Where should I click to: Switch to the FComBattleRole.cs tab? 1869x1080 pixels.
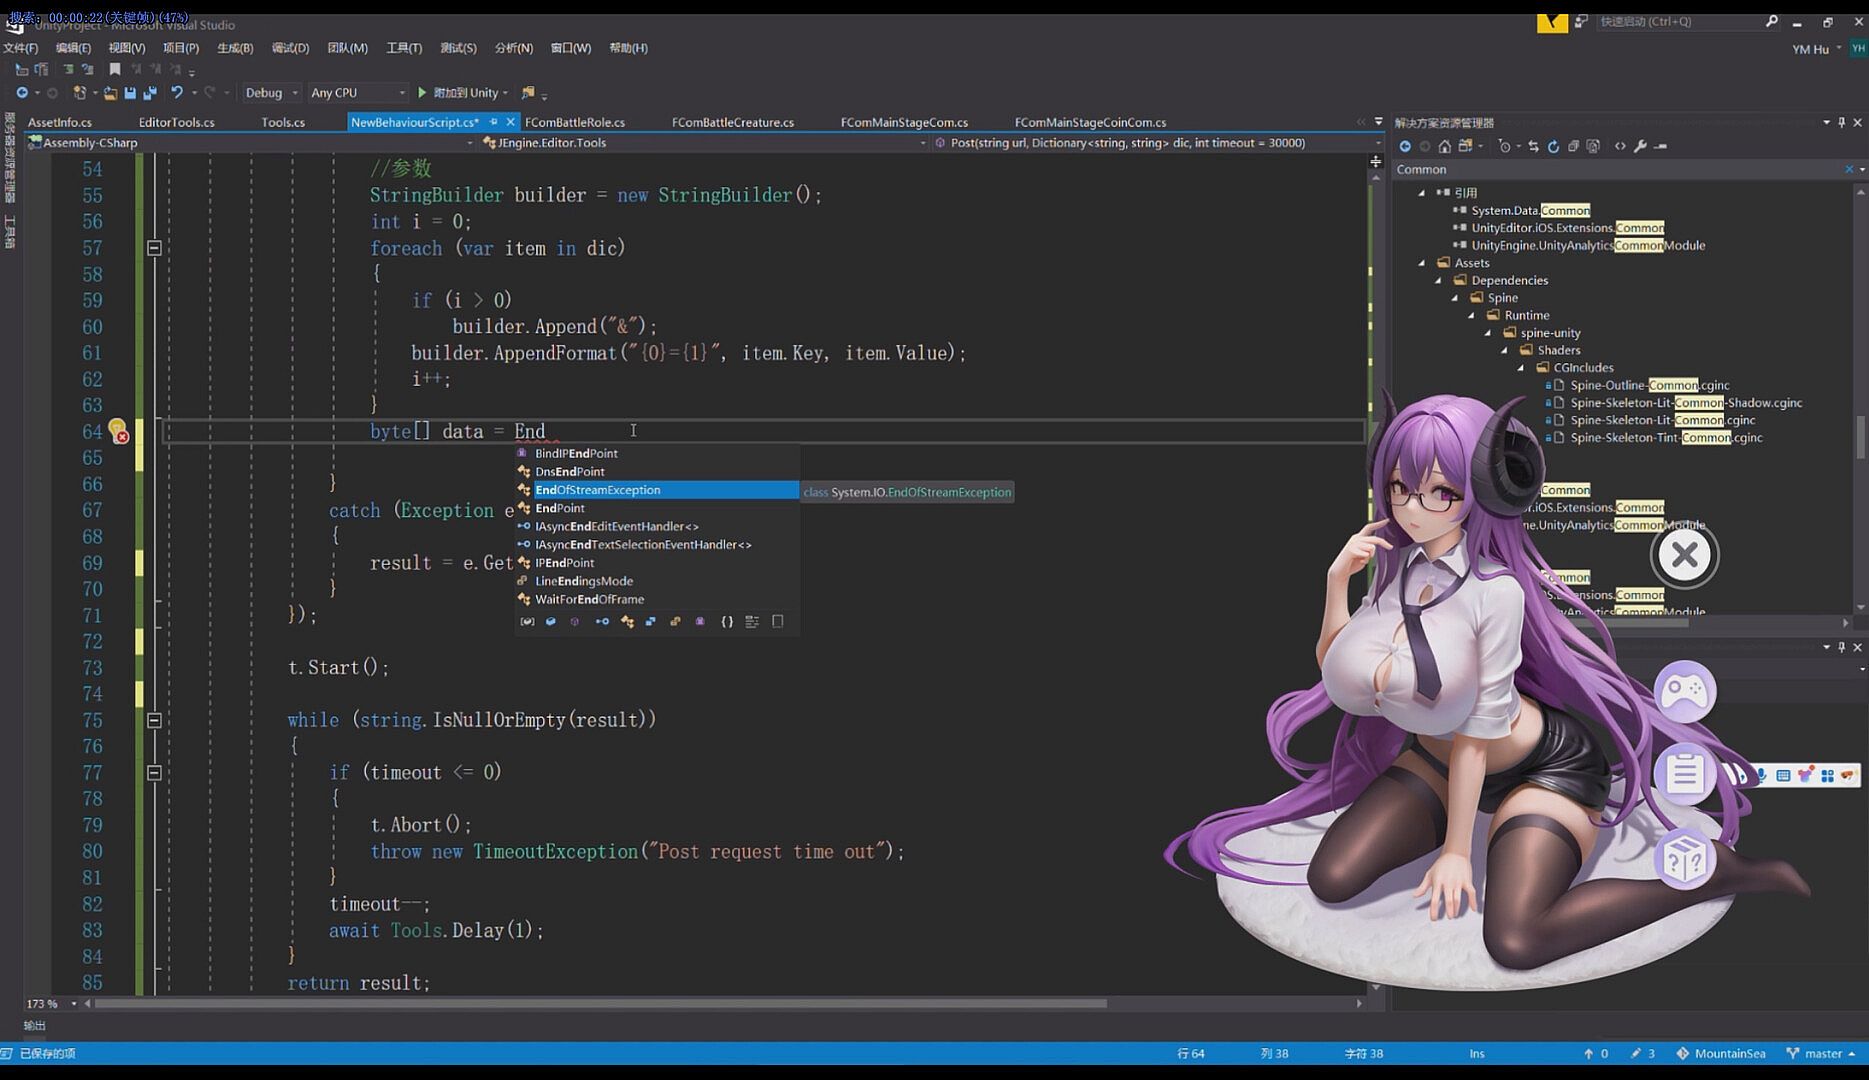[574, 122]
